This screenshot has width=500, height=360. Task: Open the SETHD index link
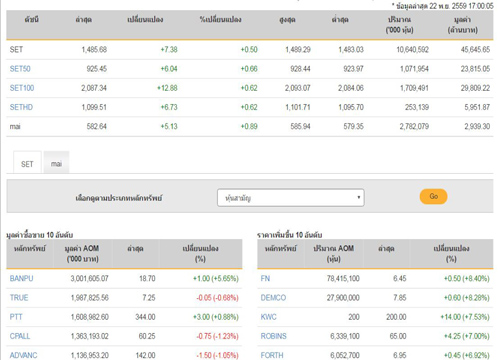(21, 107)
